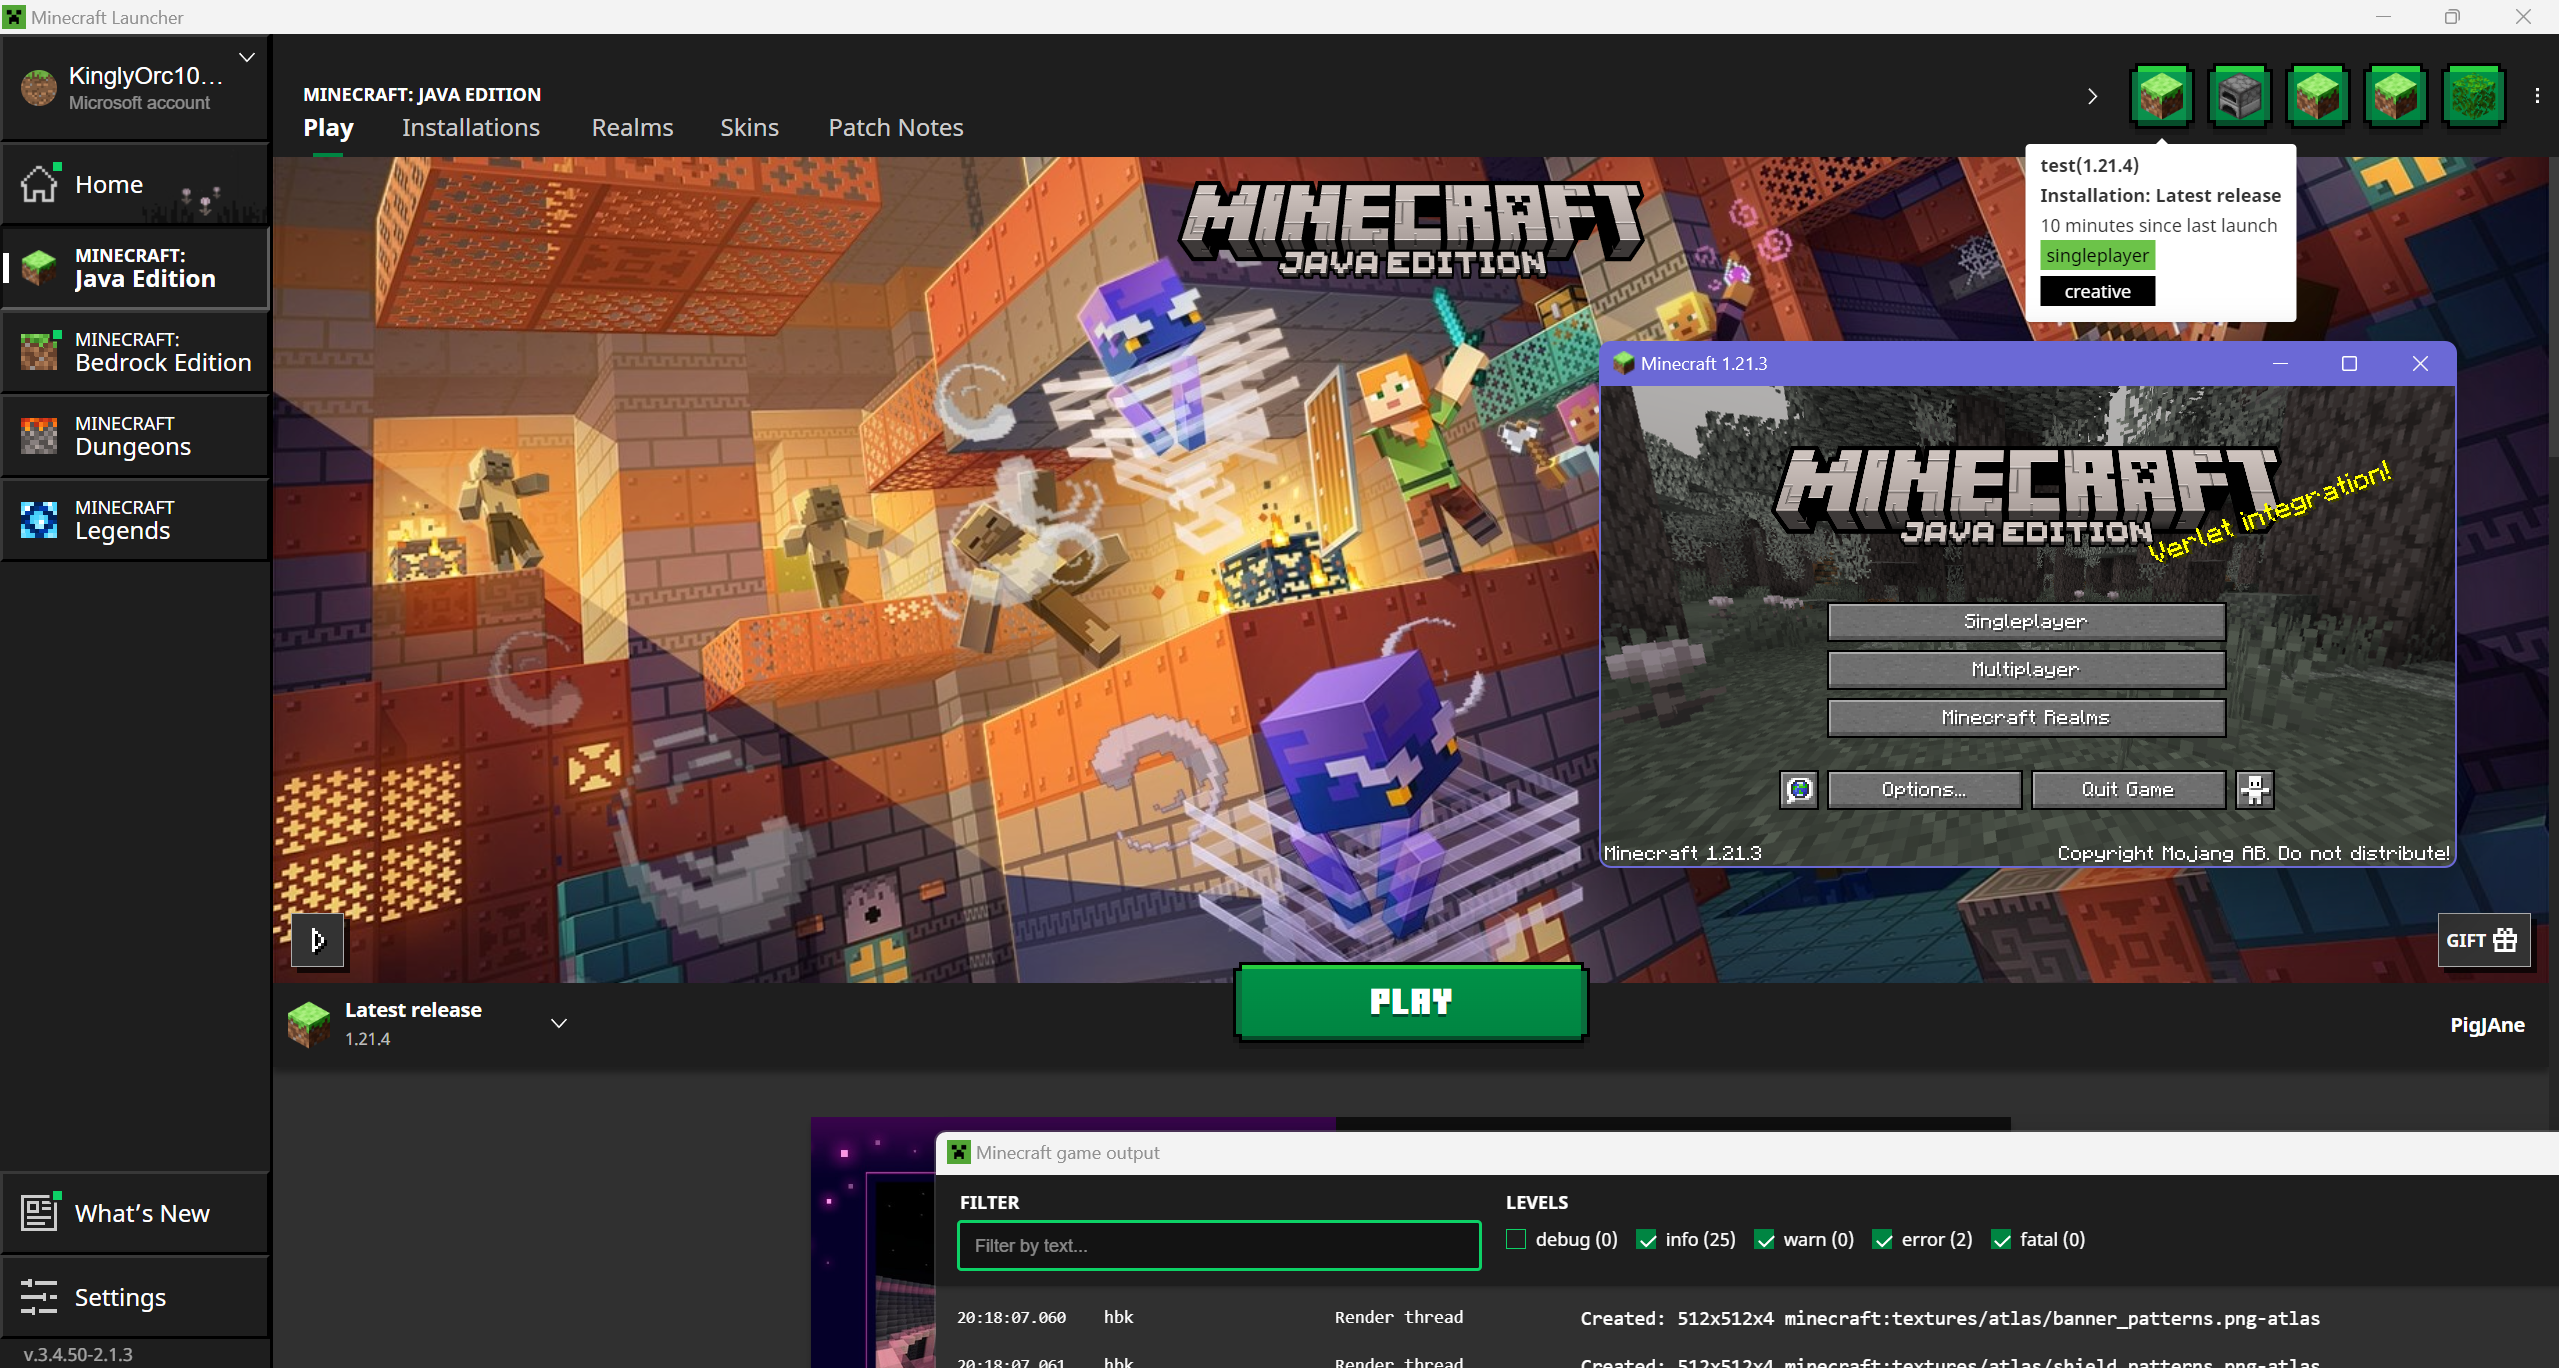
Task: Uncheck the info log level checkbox
Action: (1646, 1240)
